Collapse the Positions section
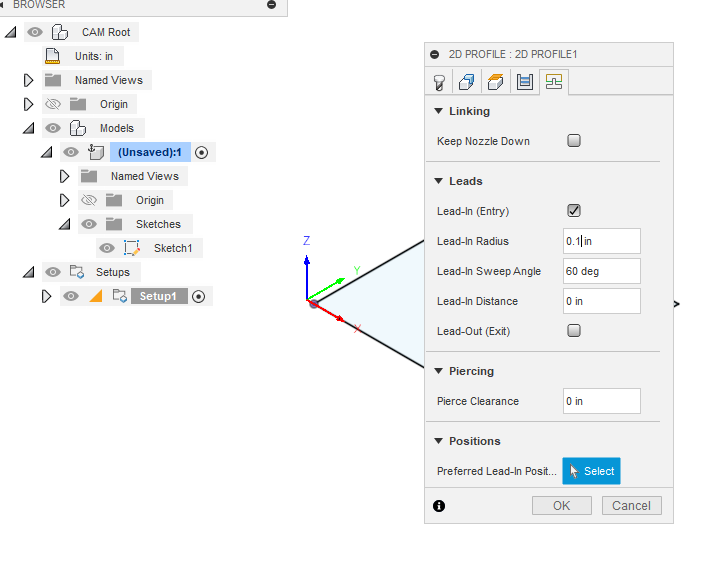 pyautogui.click(x=438, y=441)
